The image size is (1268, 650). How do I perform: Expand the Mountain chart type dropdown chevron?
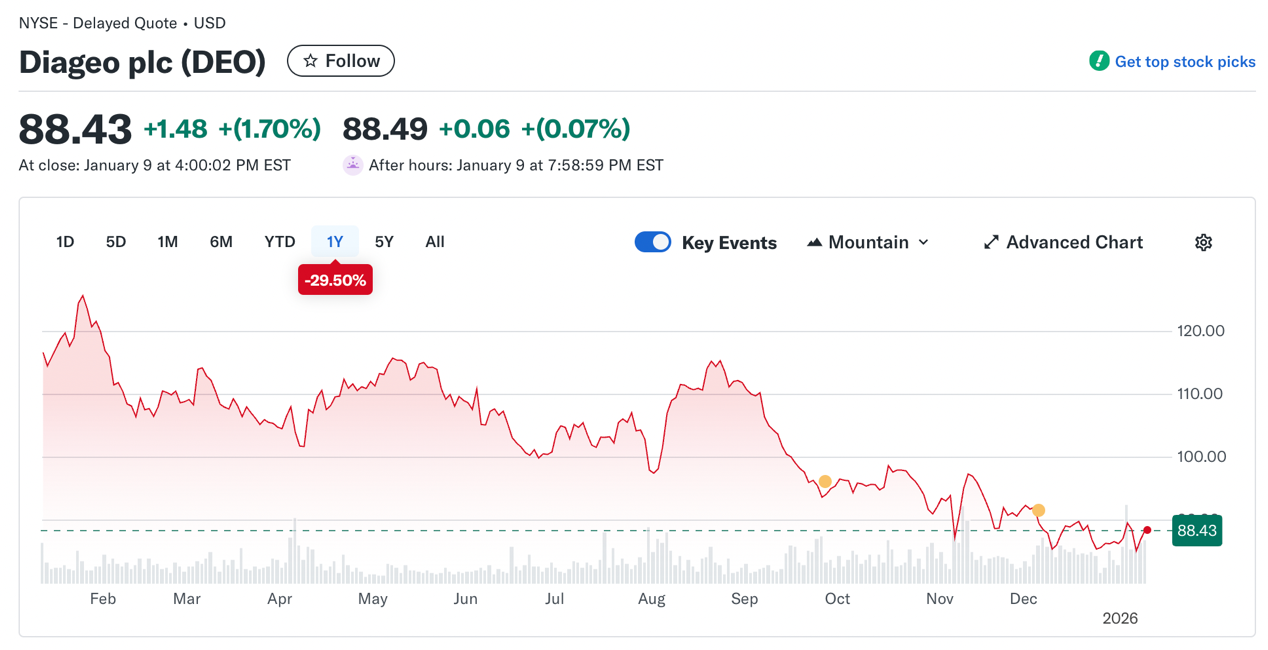[x=923, y=243]
